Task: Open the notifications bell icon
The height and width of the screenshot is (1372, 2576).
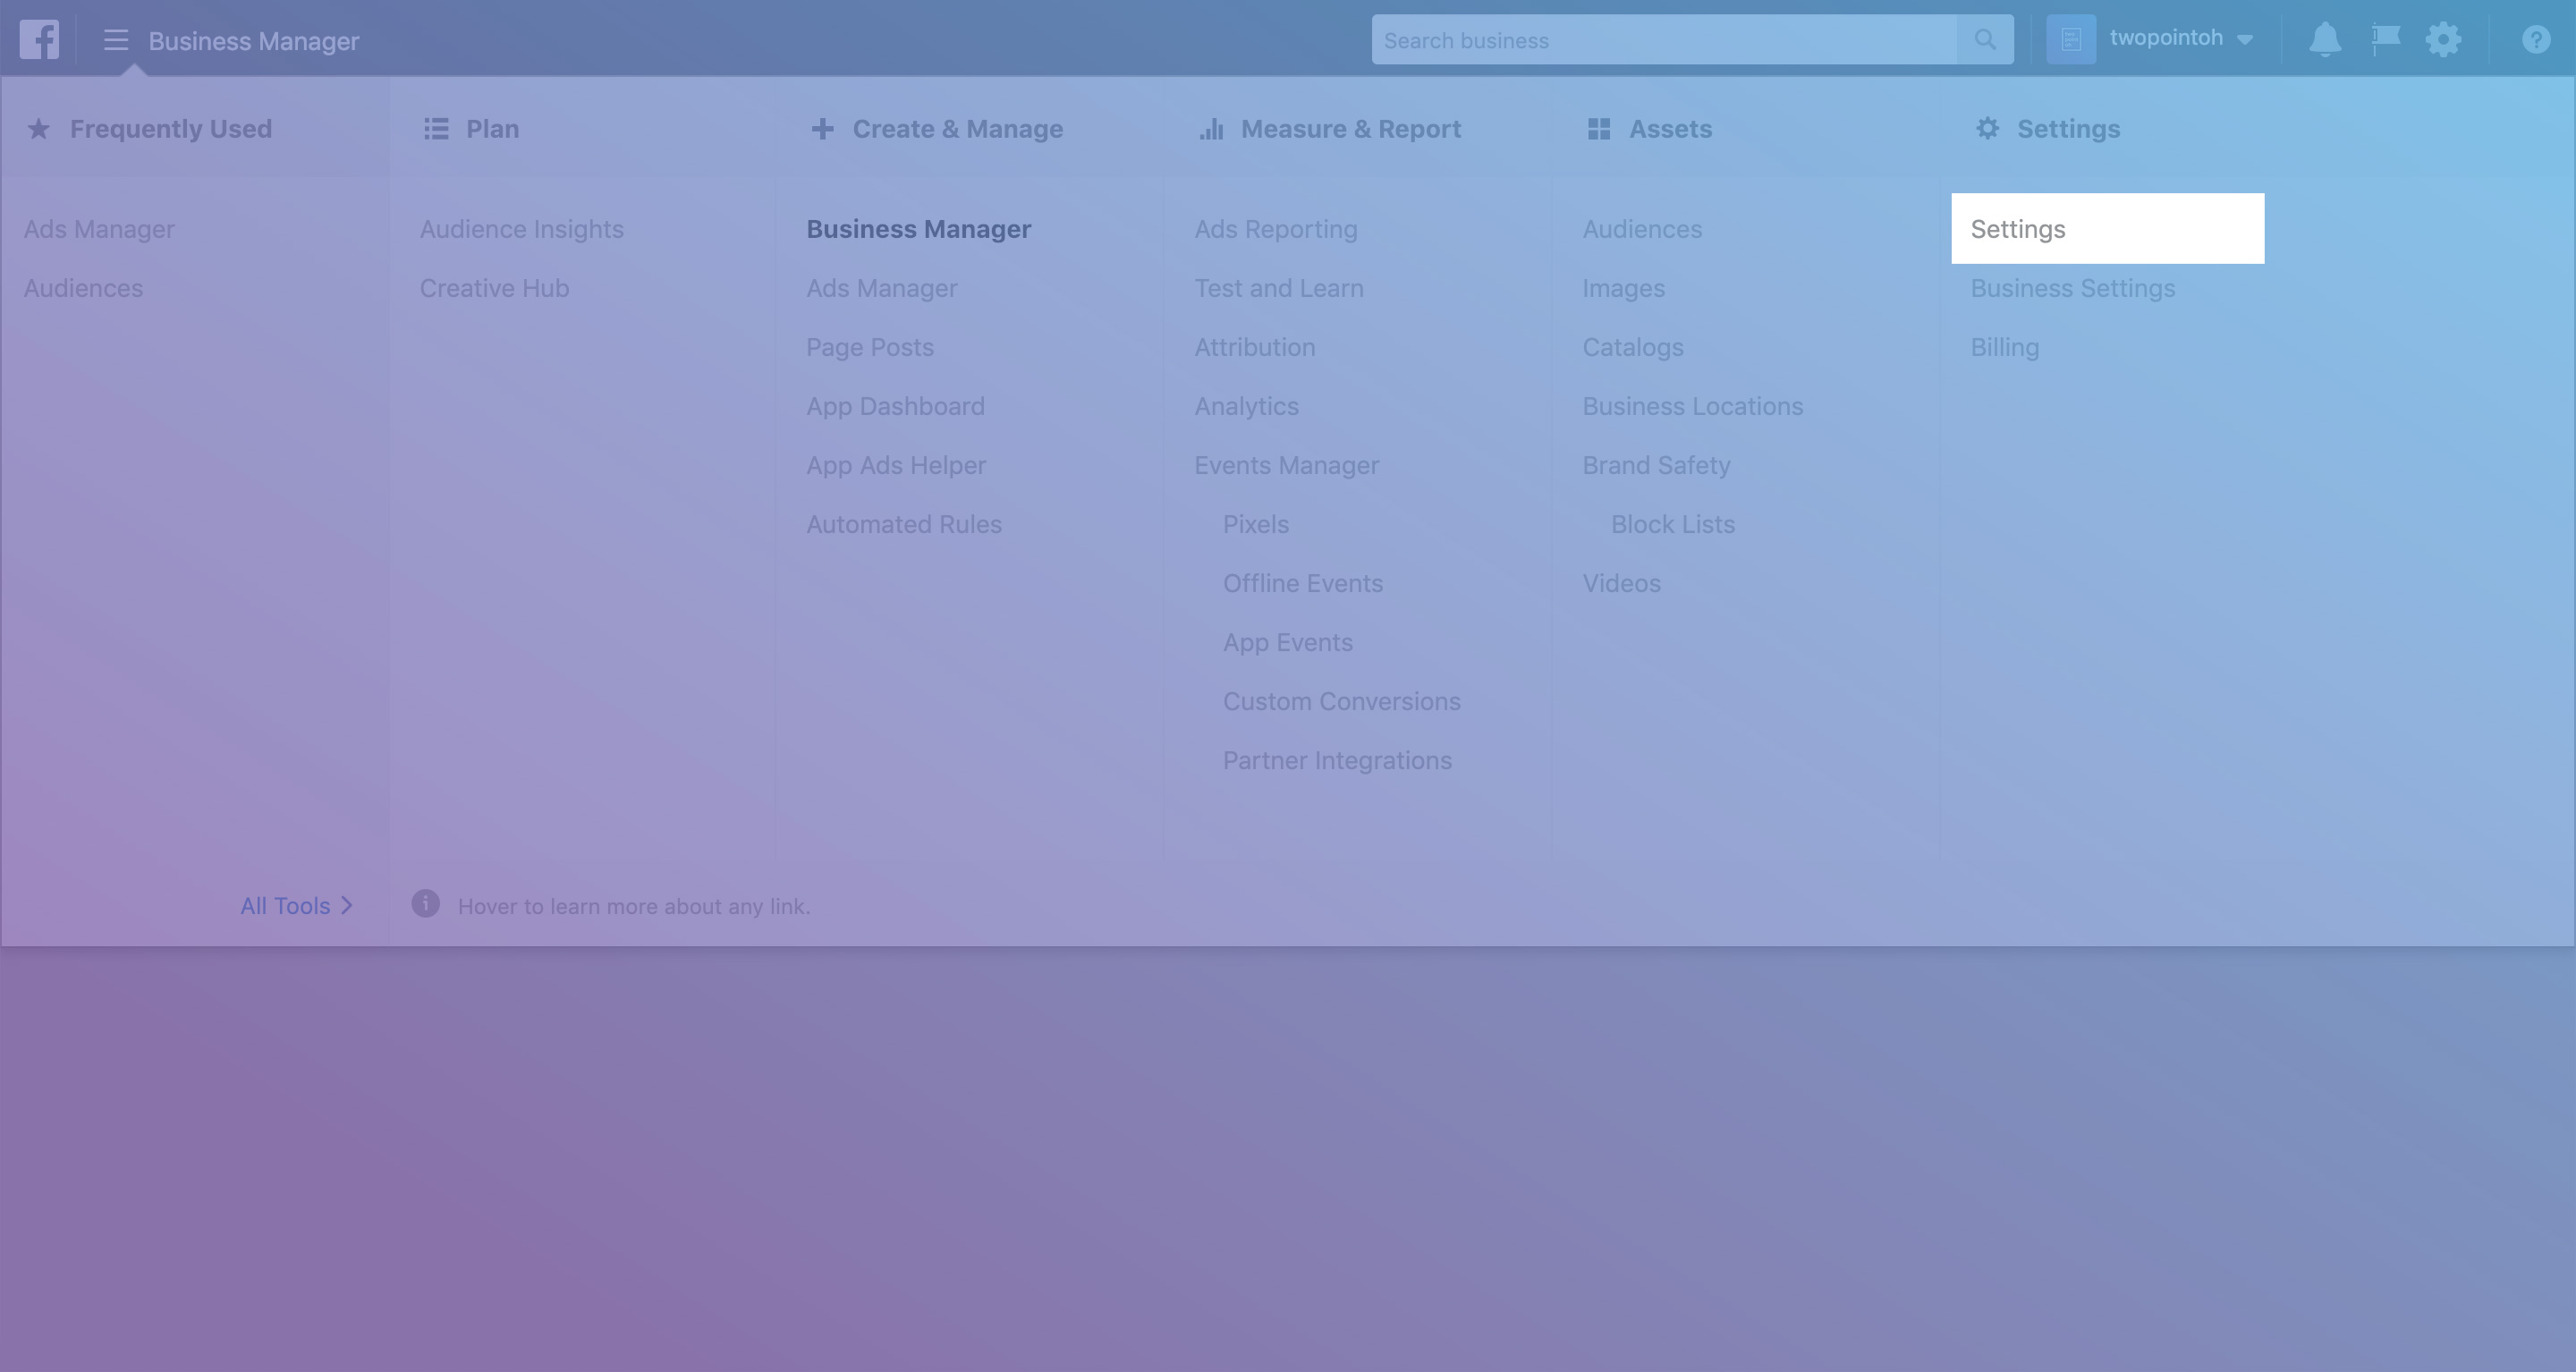Action: 2324,40
